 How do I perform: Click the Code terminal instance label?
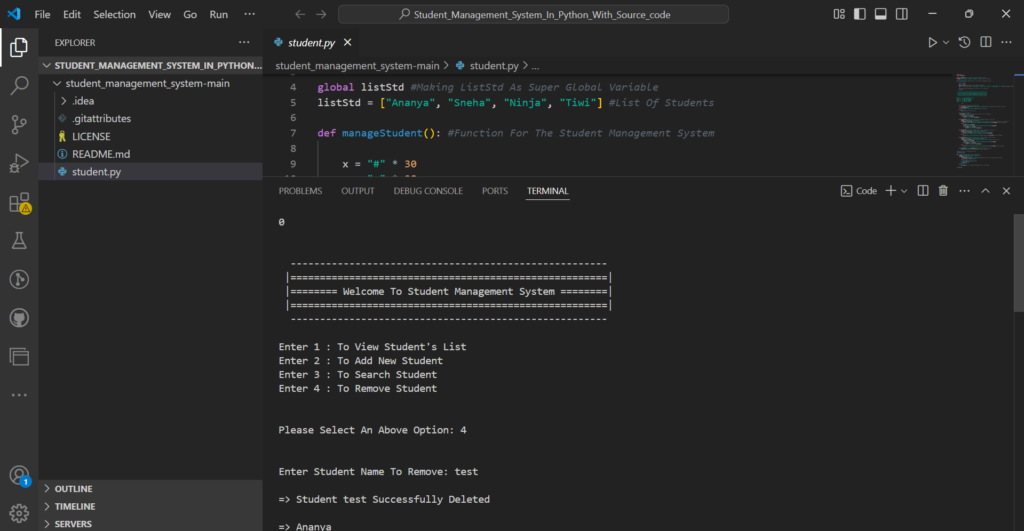coord(859,191)
